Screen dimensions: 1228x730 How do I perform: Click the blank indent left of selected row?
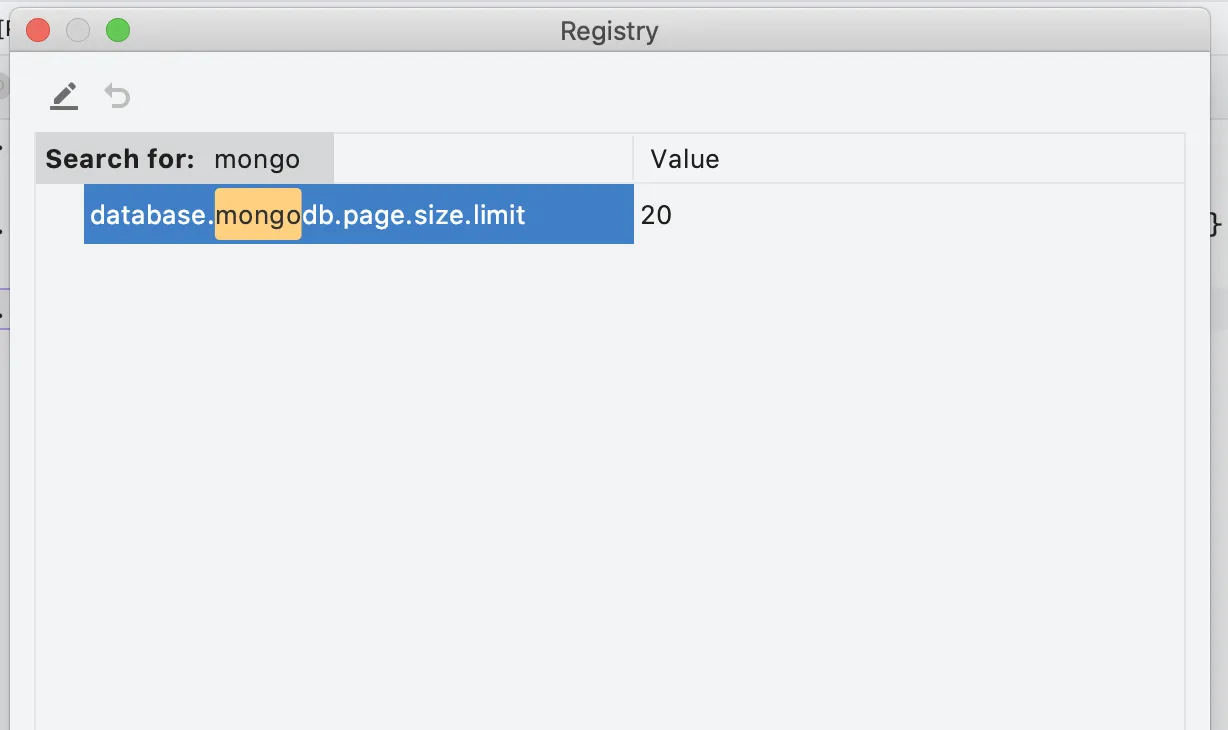(x=60, y=215)
